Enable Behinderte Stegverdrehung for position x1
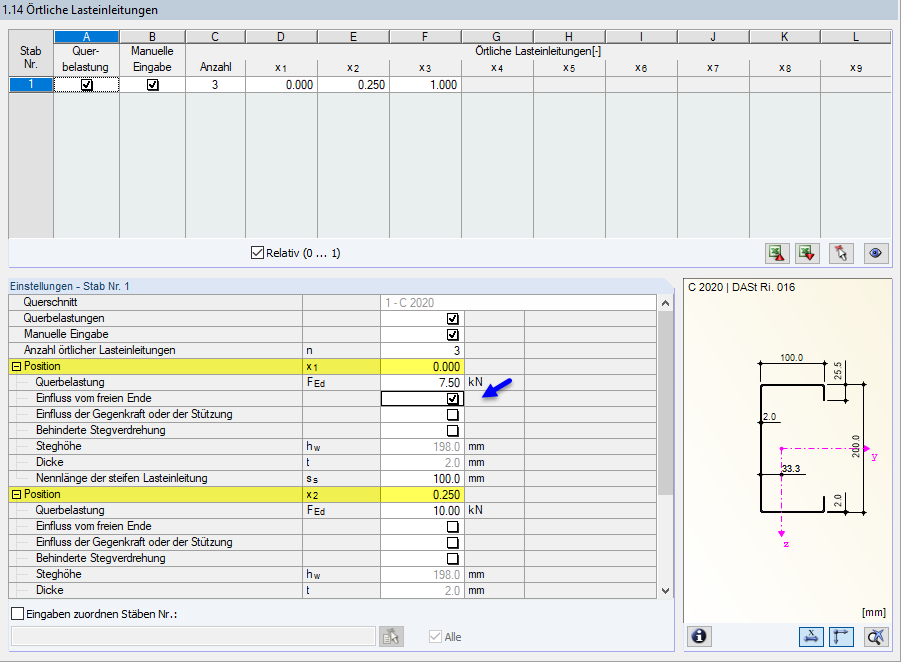 [453, 430]
